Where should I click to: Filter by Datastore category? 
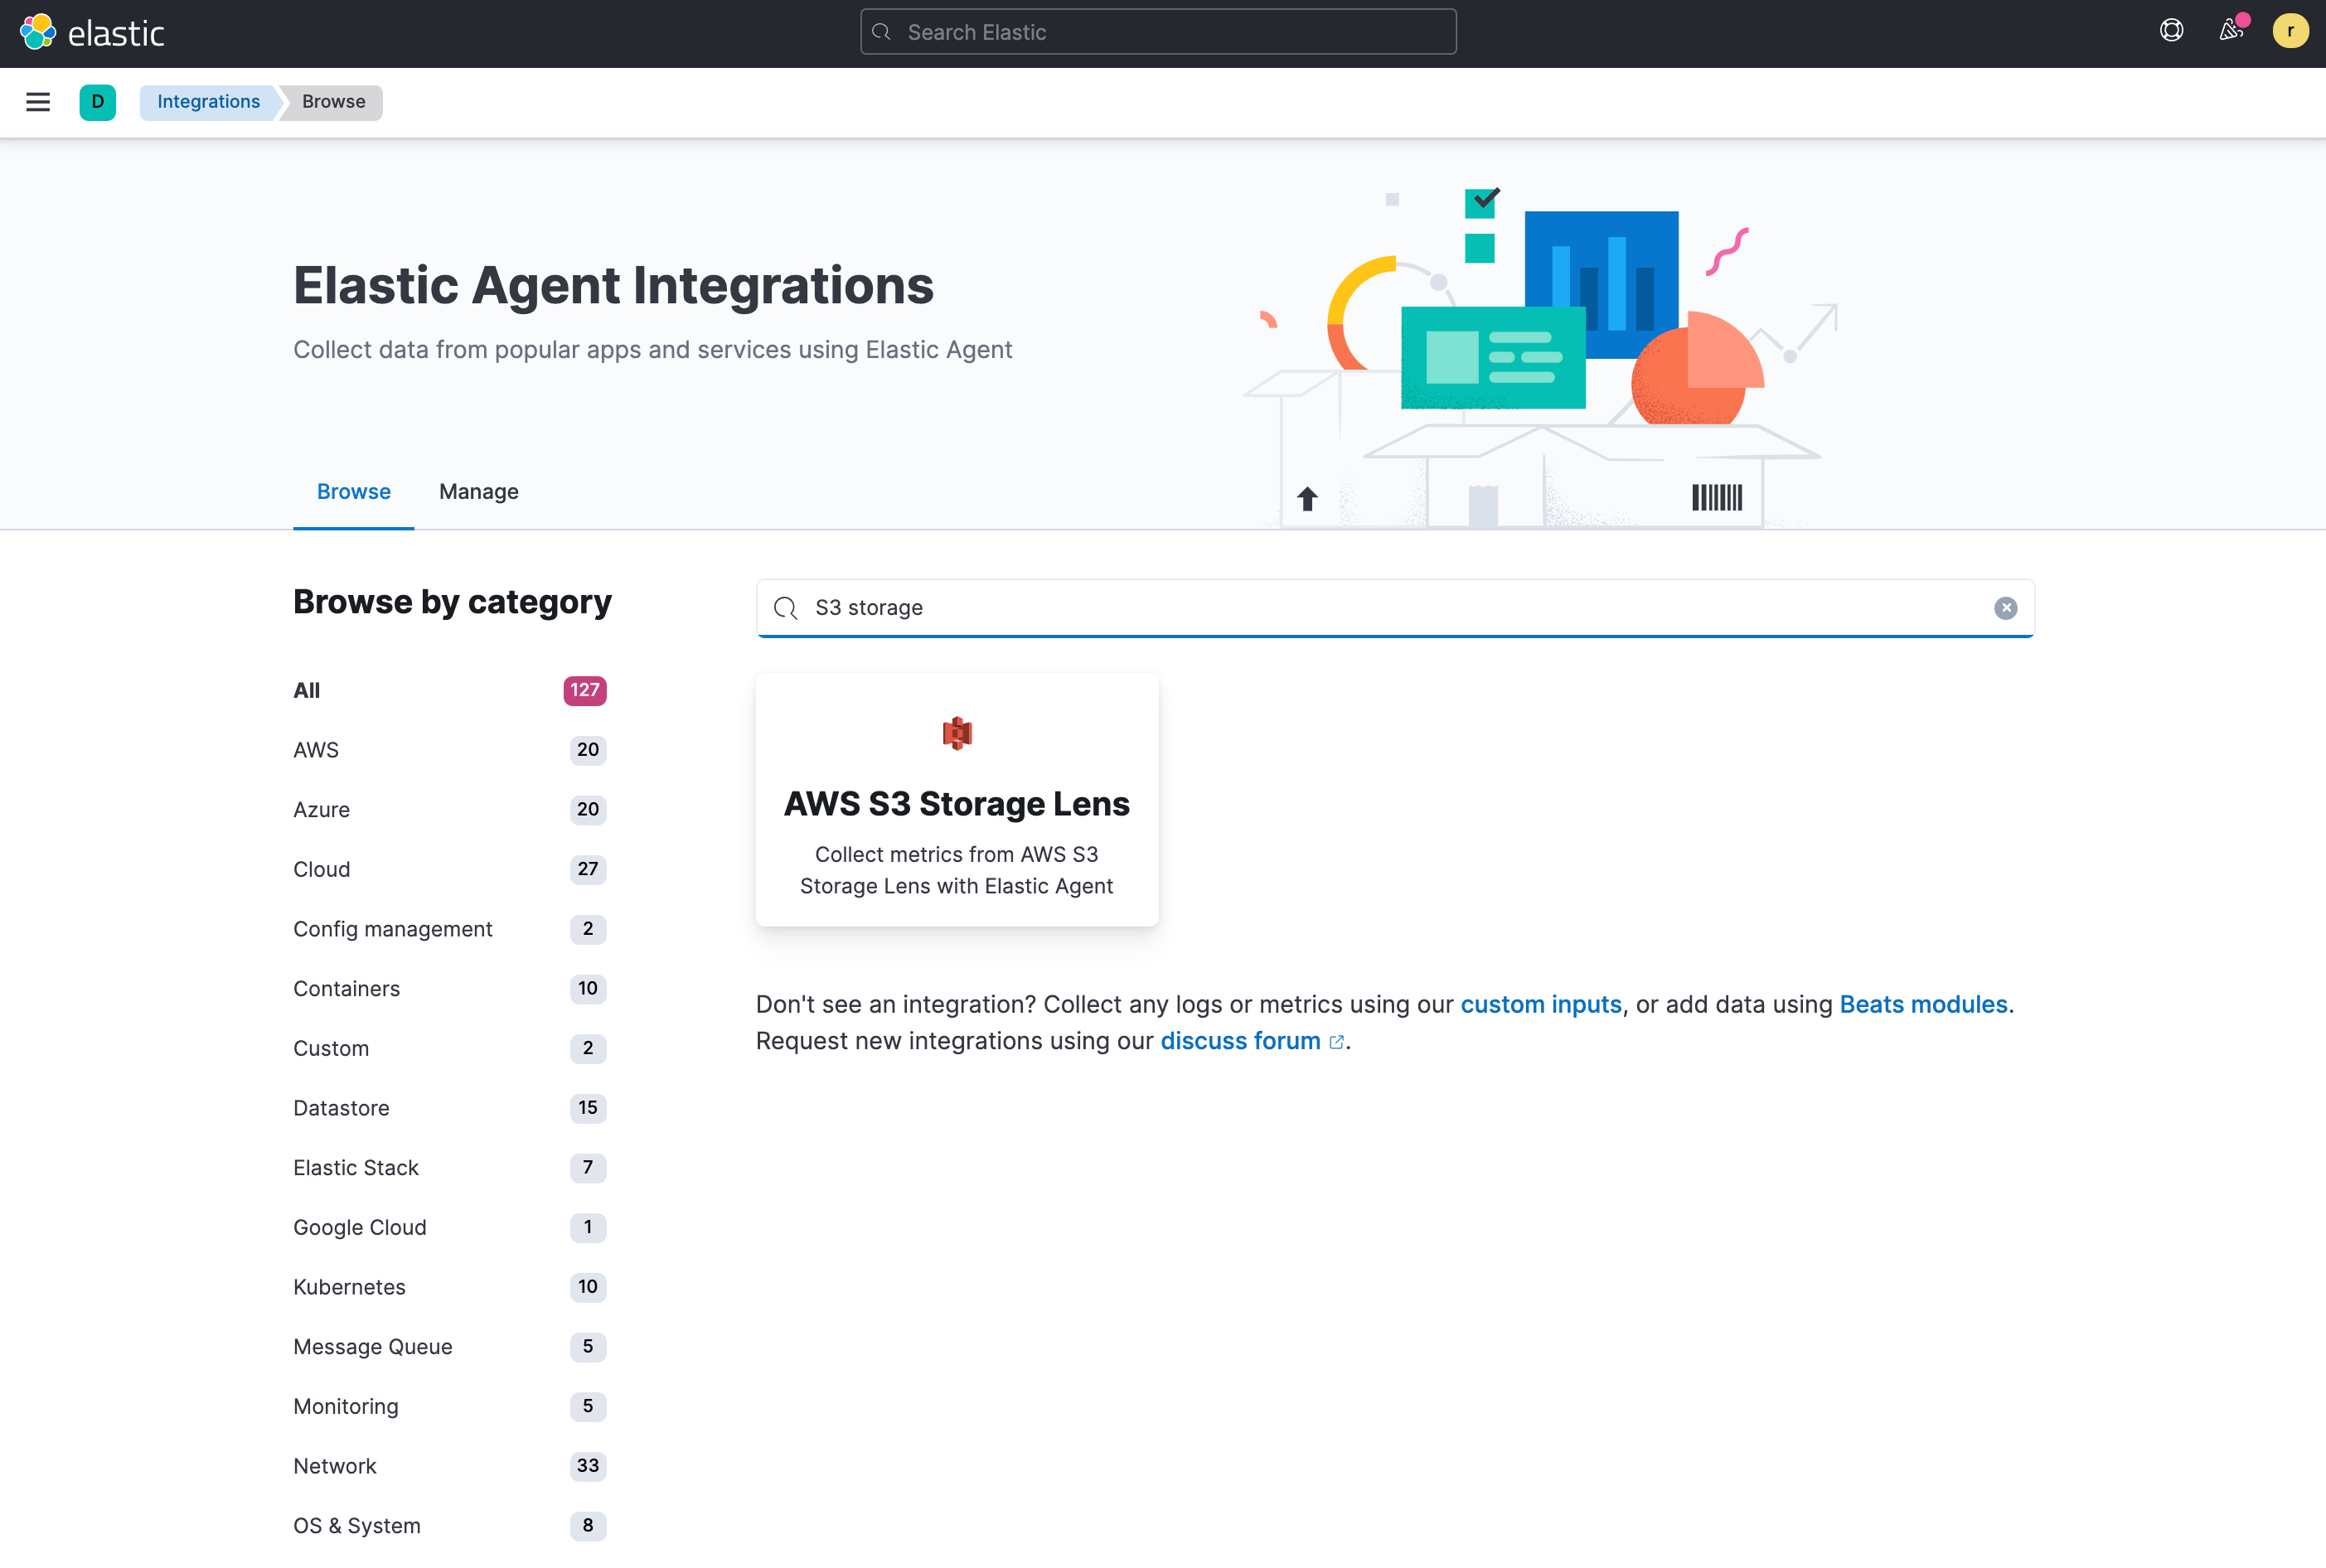(x=450, y=1108)
